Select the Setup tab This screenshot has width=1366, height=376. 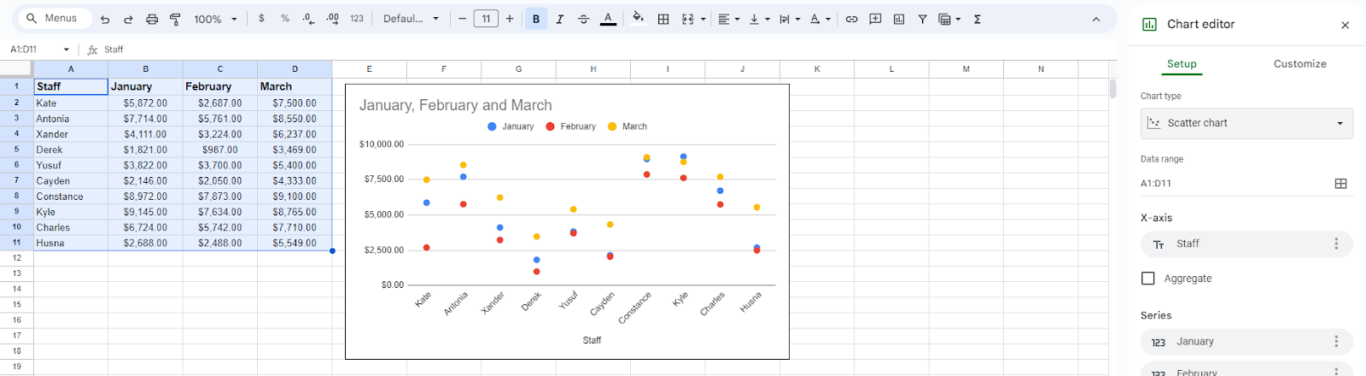(1181, 64)
